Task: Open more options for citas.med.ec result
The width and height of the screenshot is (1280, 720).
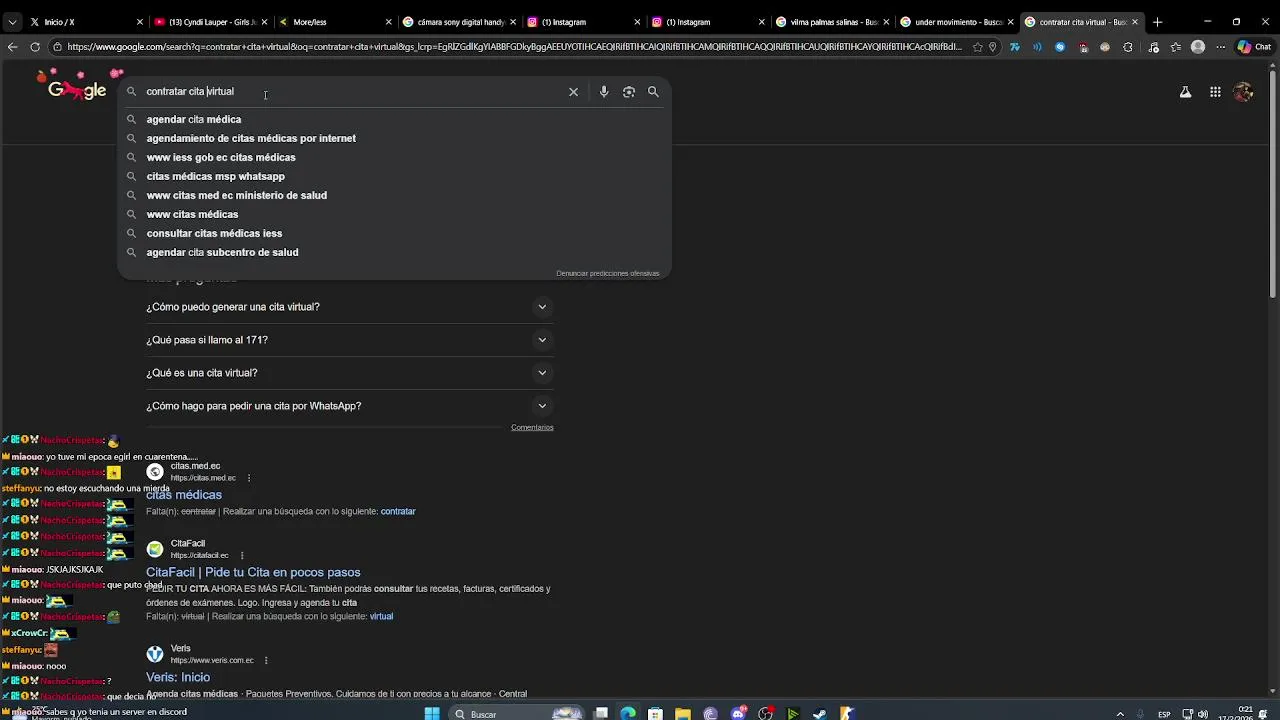Action: point(249,478)
